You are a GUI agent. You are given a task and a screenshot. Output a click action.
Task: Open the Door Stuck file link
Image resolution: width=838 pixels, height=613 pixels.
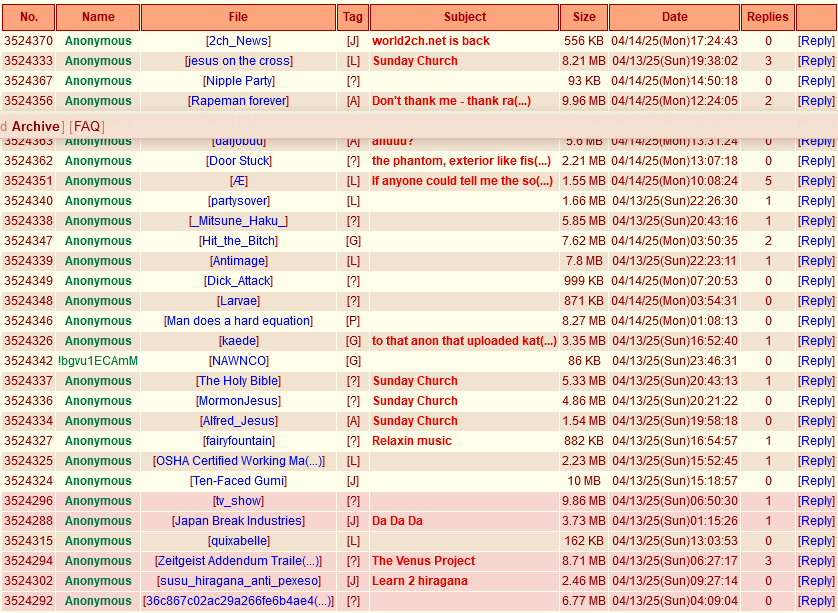[x=239, y=161]
